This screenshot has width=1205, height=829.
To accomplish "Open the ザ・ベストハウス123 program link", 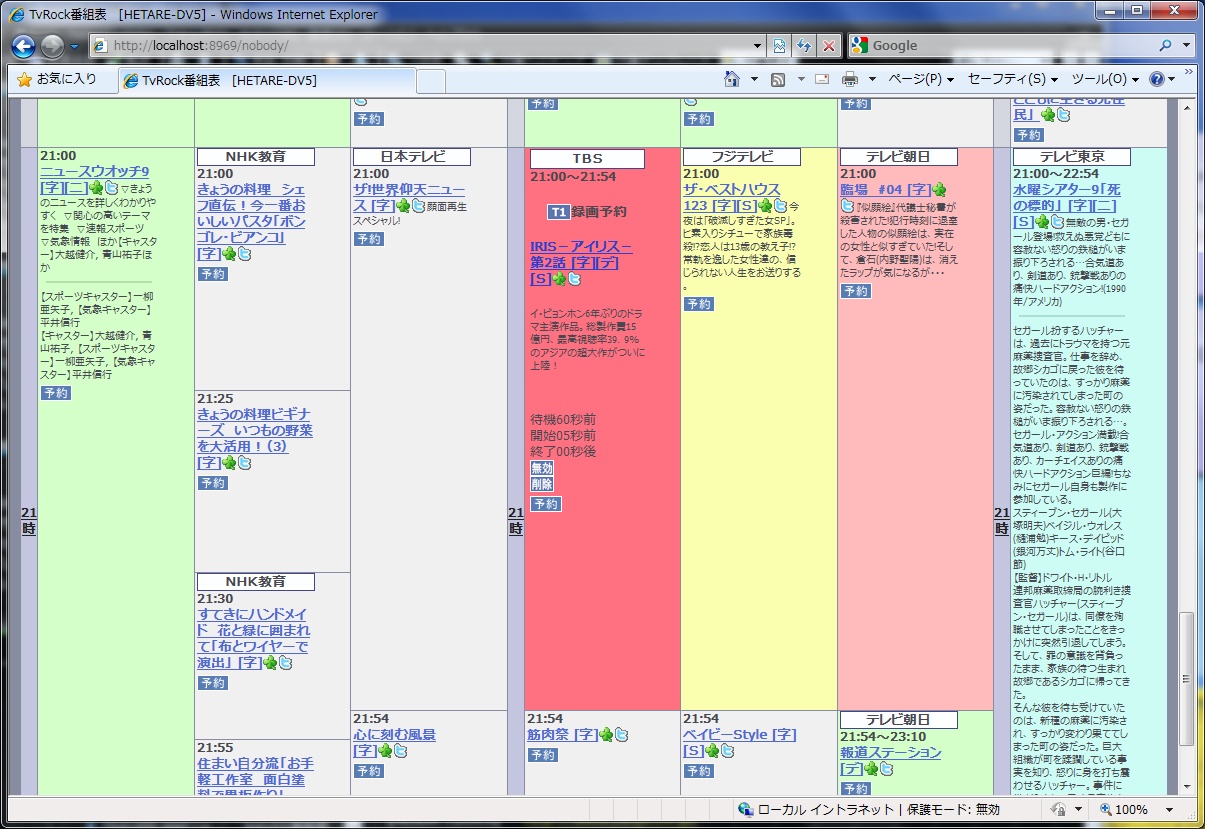I will (732, 197).
